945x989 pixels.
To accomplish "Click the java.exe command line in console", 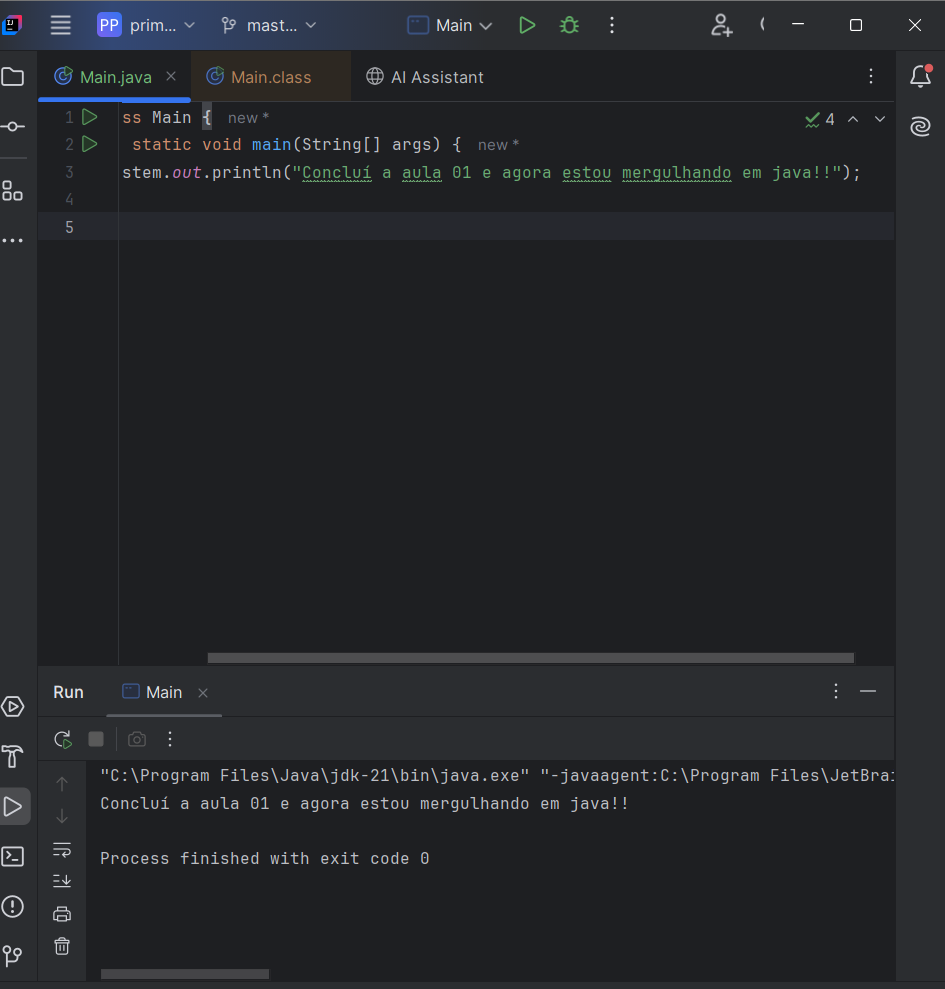I will click(x=497, y=775).
